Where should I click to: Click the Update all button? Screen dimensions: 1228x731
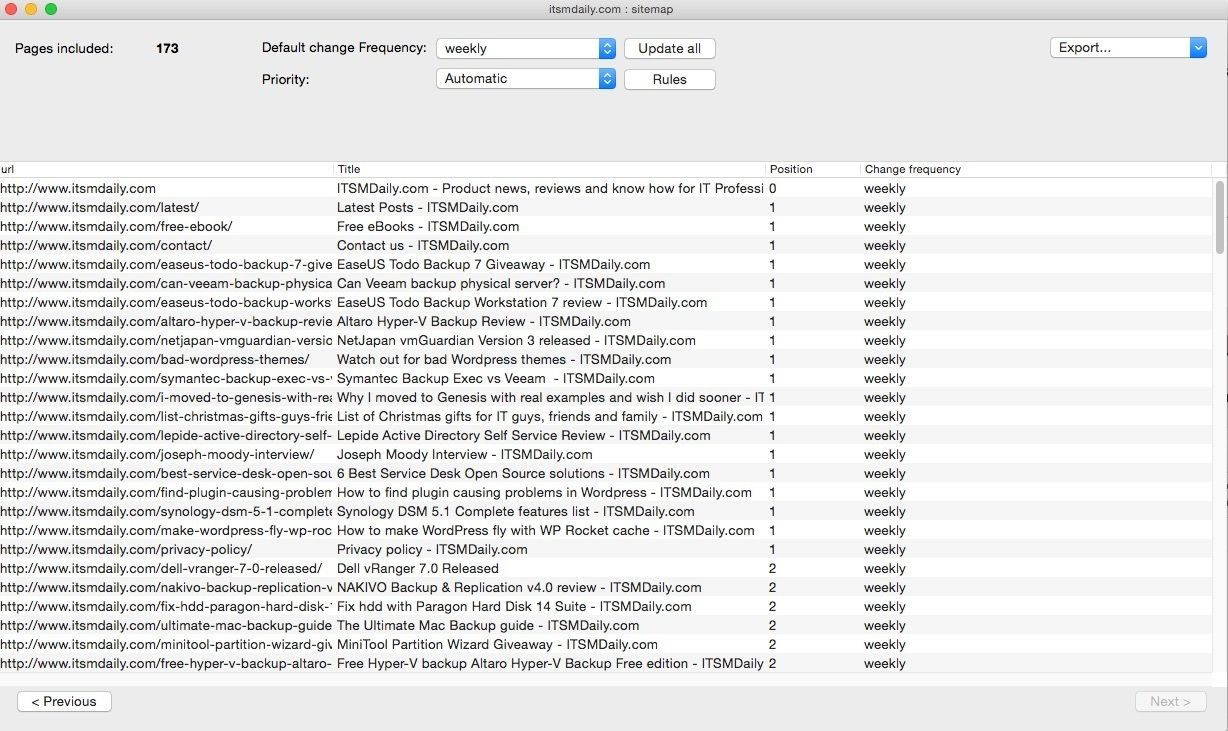pyautogui.click(x=669, y=48)
